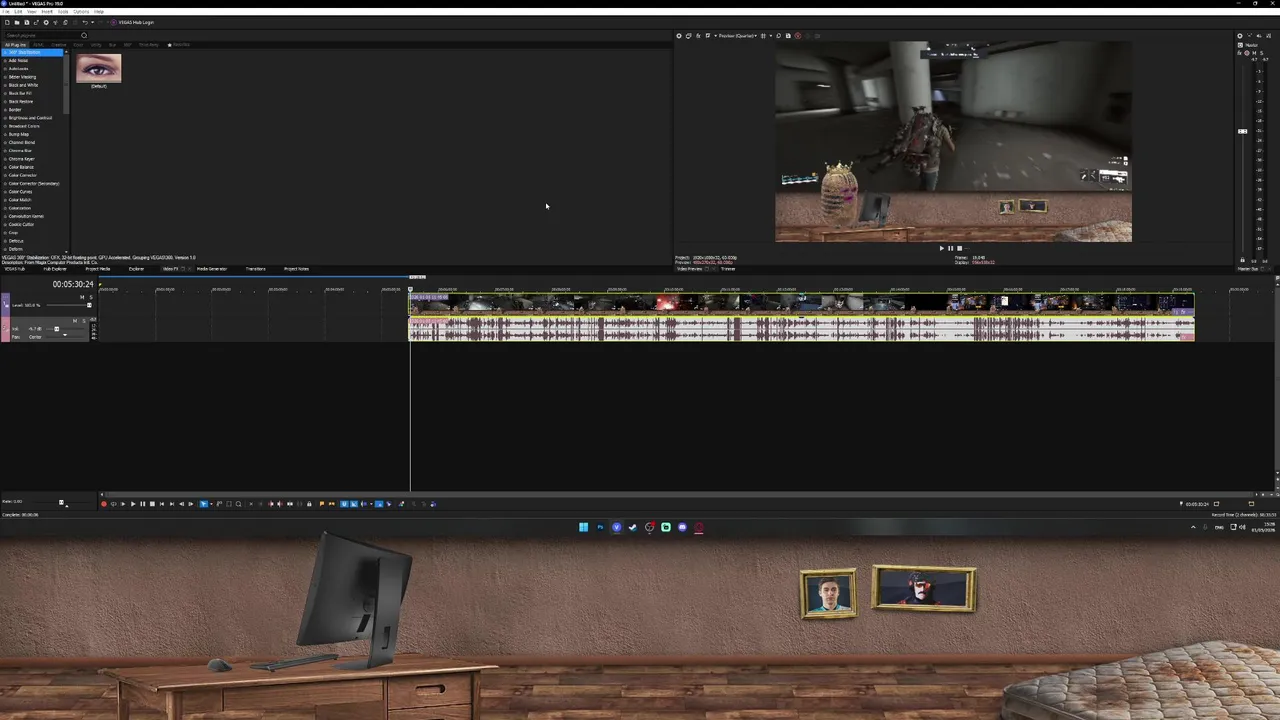Toggle Auto Ripple
Image resolution: width=1280 pixels, height=720 pixels.
[x=363, y=504]
